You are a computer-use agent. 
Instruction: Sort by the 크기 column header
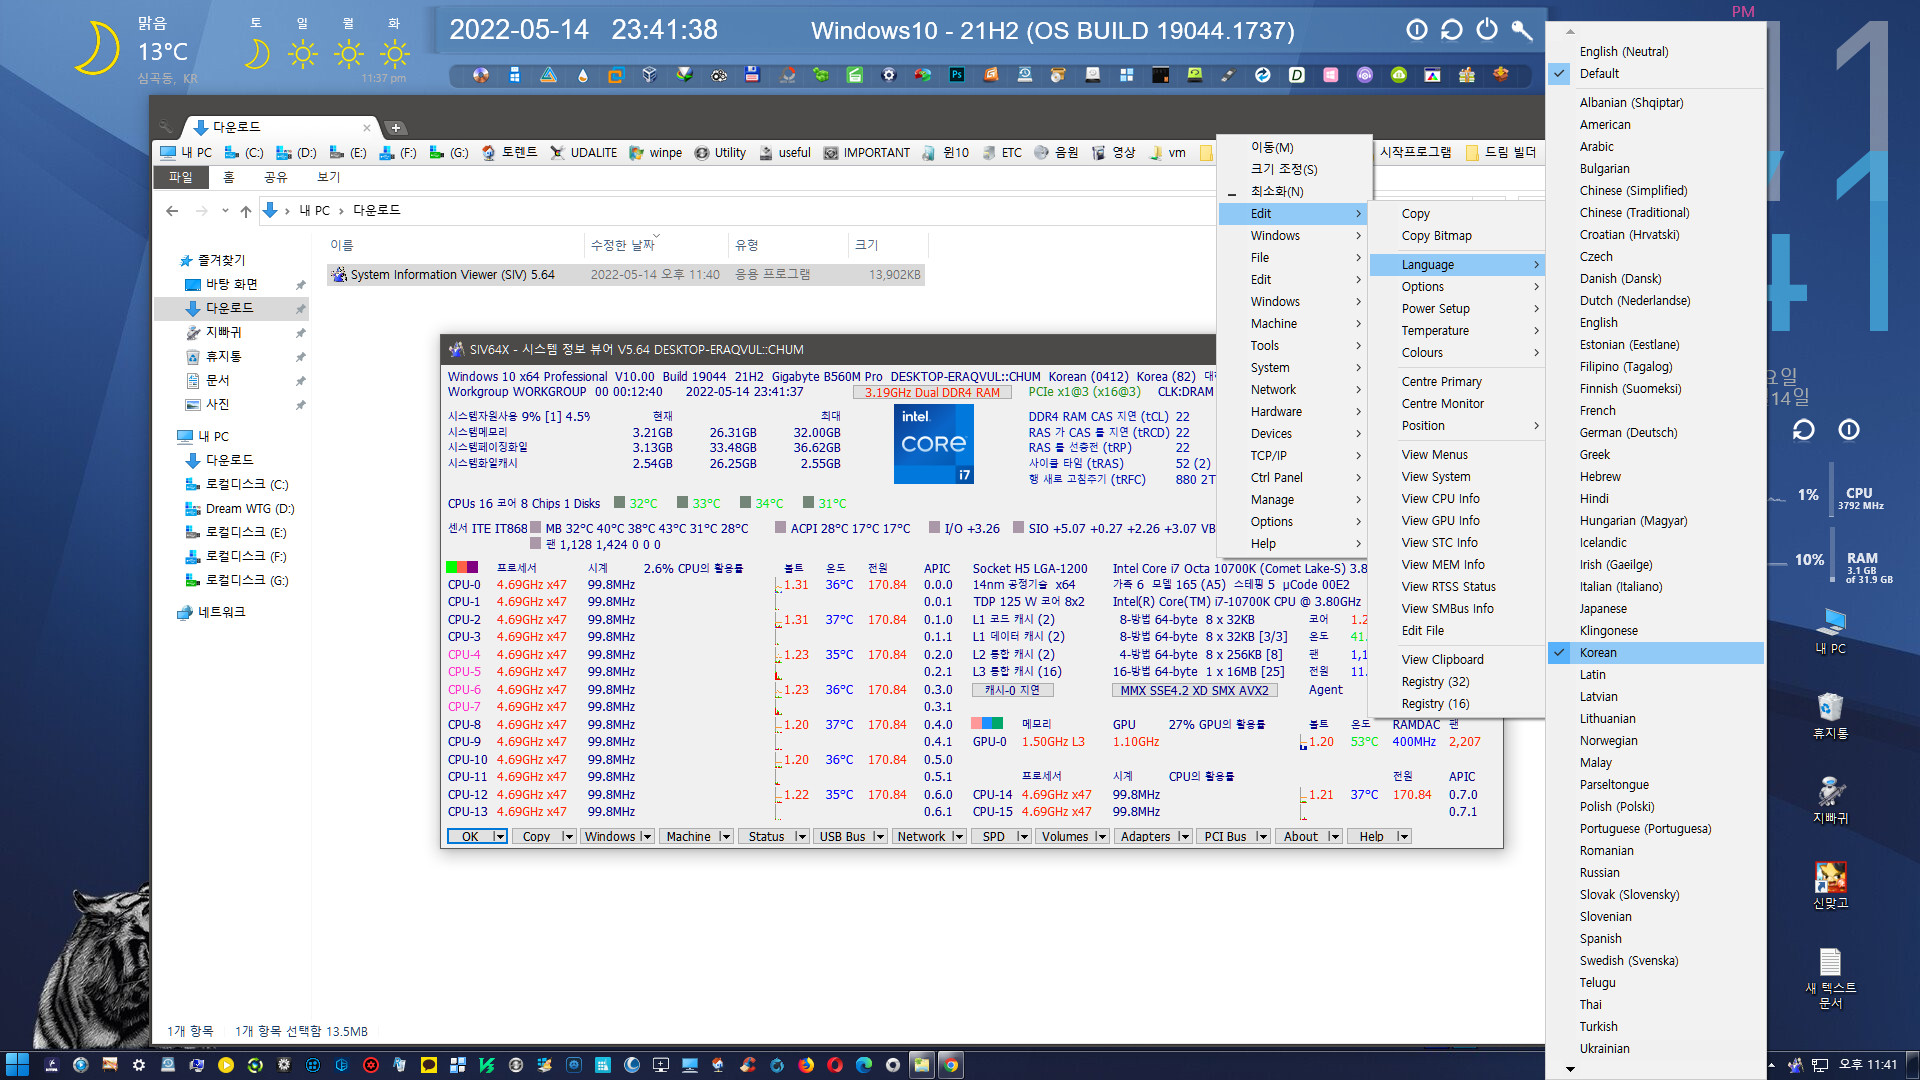tap(888, 245)
